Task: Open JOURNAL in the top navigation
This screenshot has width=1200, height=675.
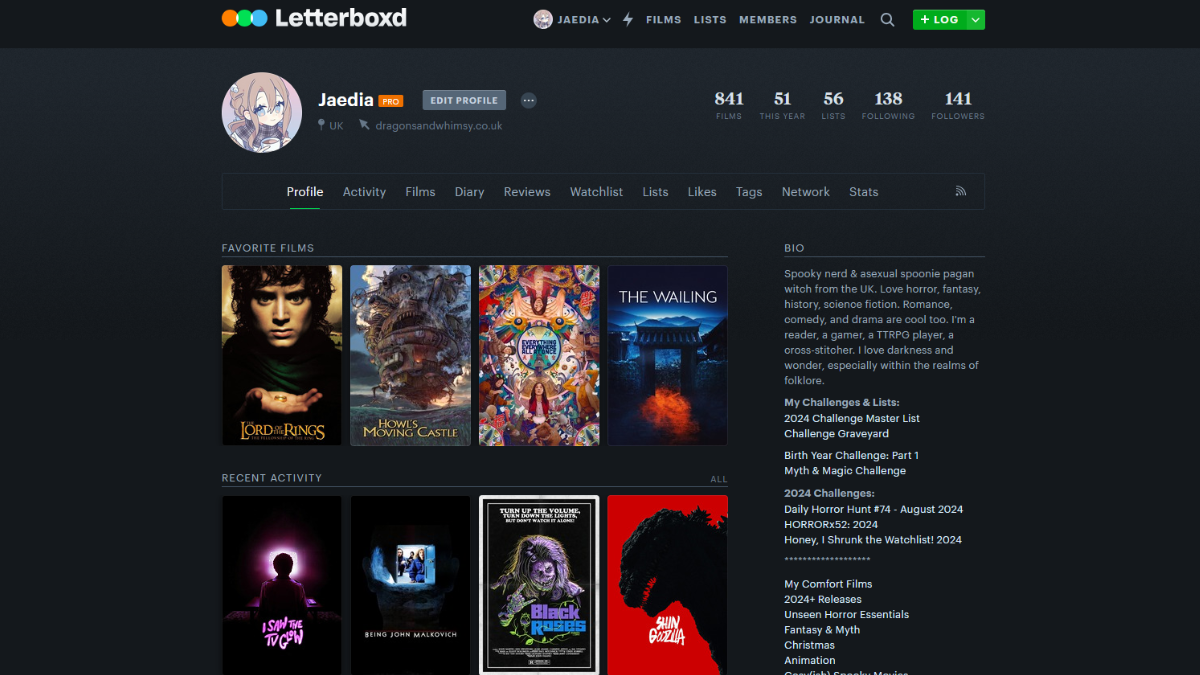Action: [838, 20]
